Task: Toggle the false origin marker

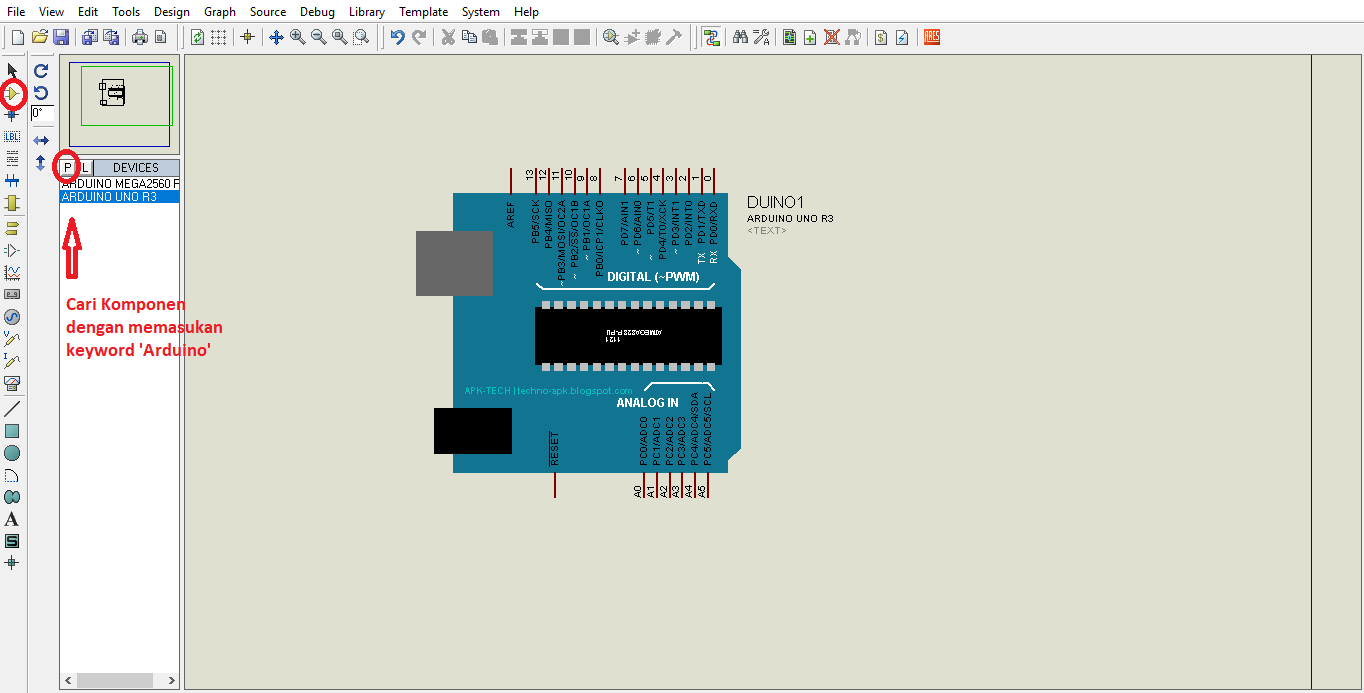Action: pos(248,37)
